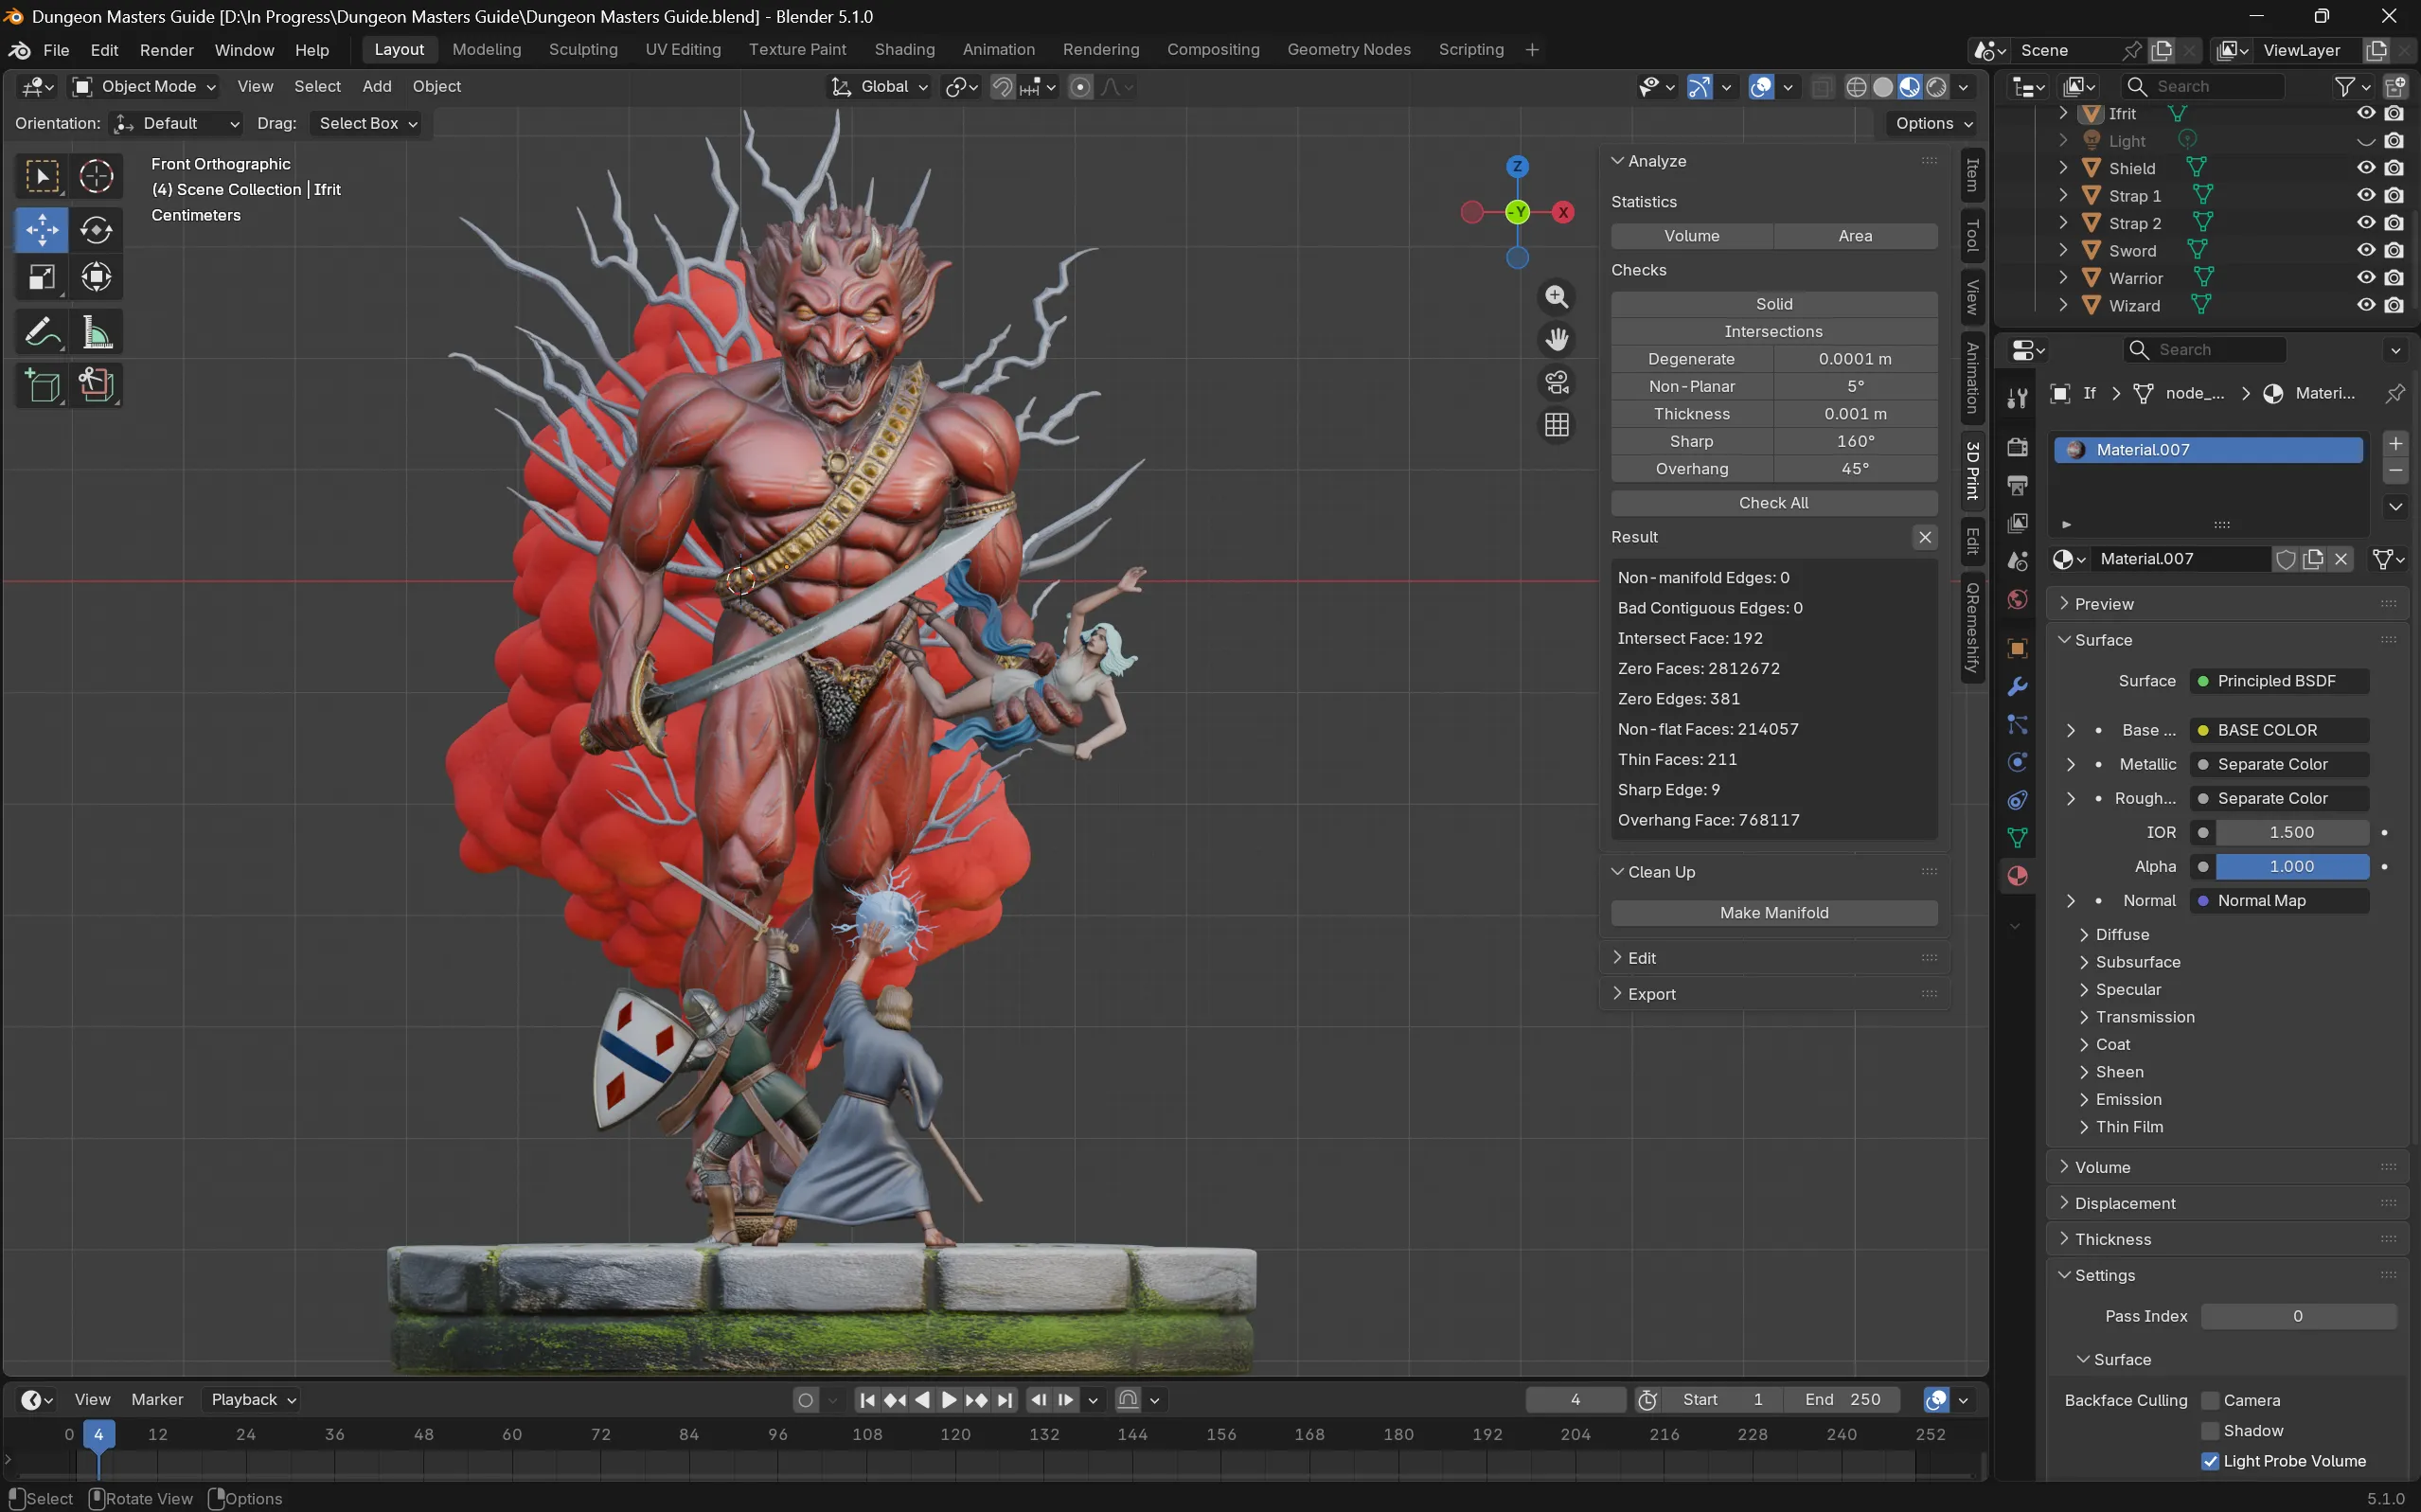Open the Playback dropdown in timeline

point(252,1400)
